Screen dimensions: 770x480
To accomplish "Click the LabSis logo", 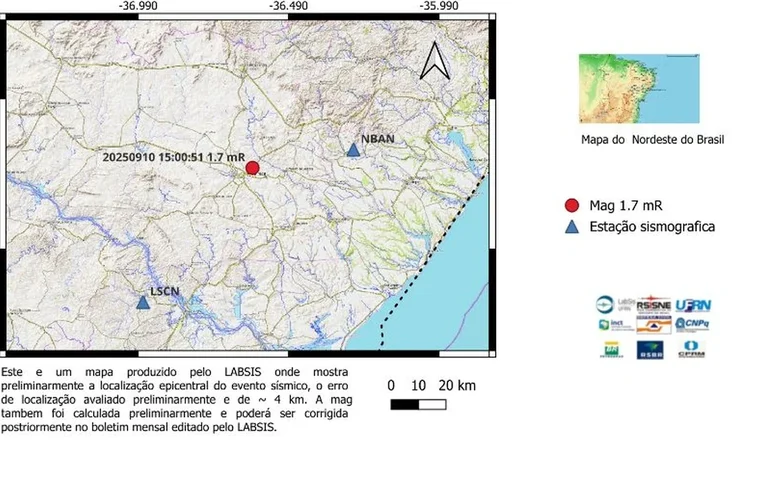I will [614, 305].
